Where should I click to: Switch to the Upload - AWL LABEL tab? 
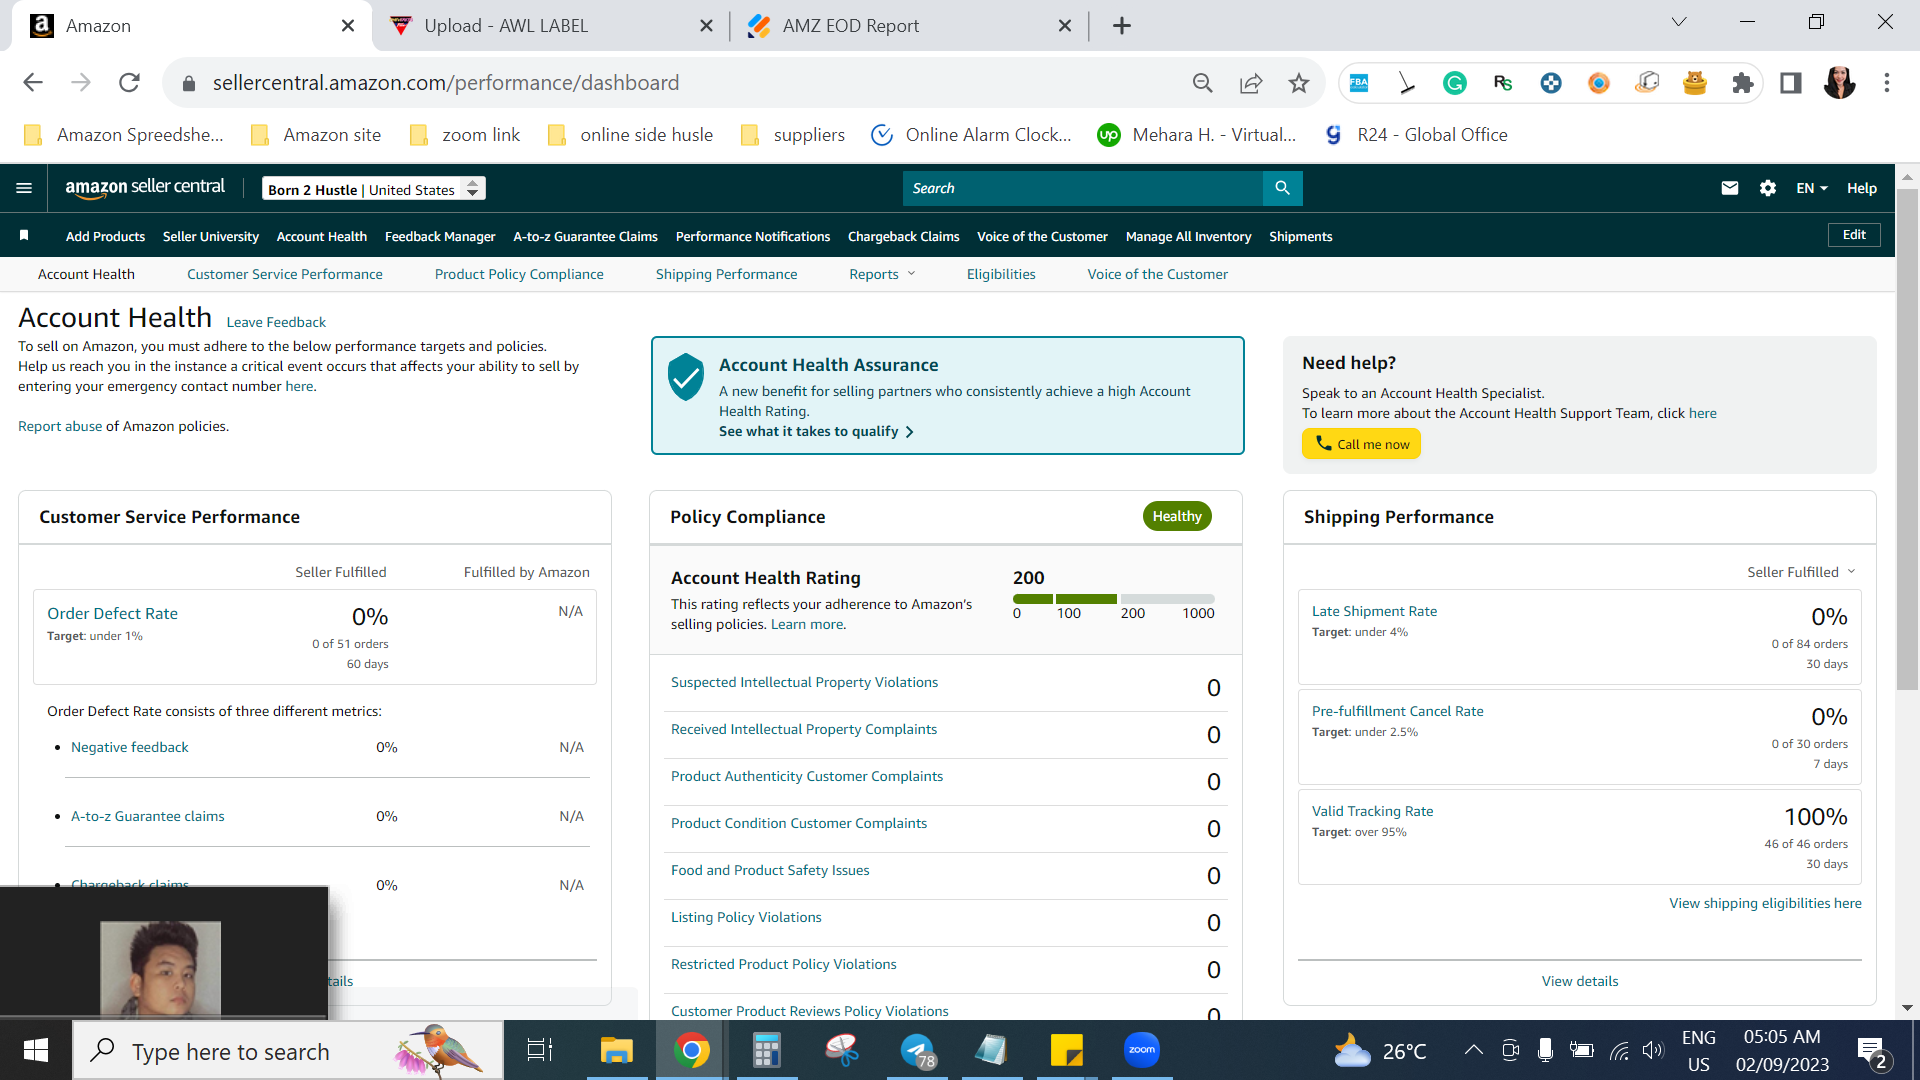tap(550, 26)
